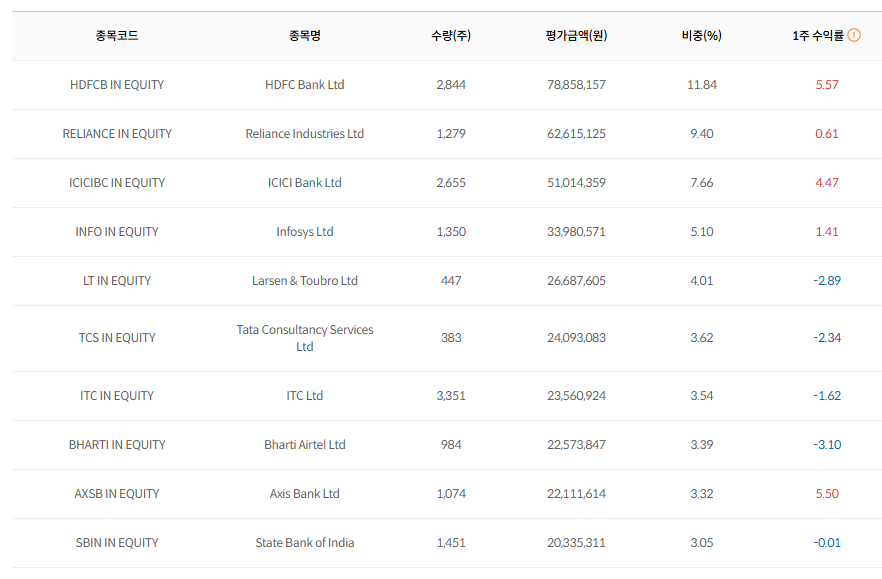Viewport: 882px width, 579px height.
Task: Click the Tata Consultancy Services Ltd name
Action: pyautogui.click(x=305, y=338)
